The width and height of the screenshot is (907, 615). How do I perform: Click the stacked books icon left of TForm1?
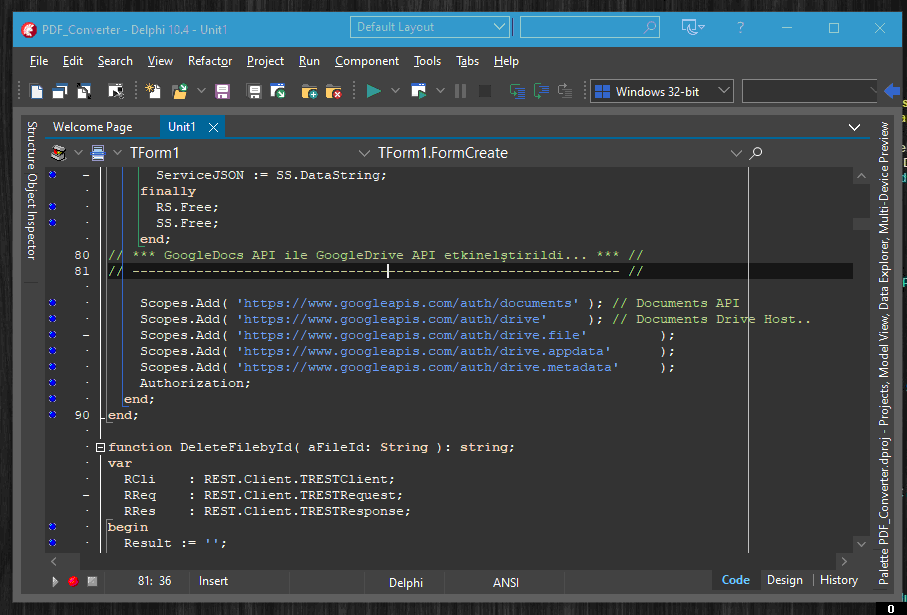pyautogui.click(x=58, y=153)
